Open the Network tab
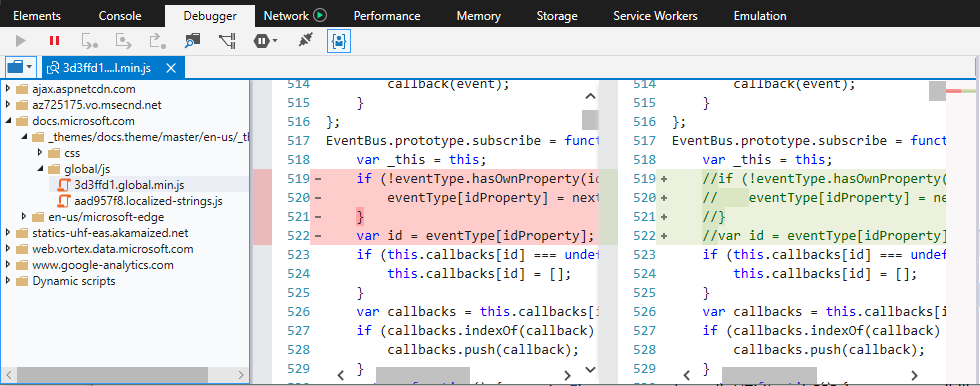Viewport: 980px width, 386px height. (286, 16)
